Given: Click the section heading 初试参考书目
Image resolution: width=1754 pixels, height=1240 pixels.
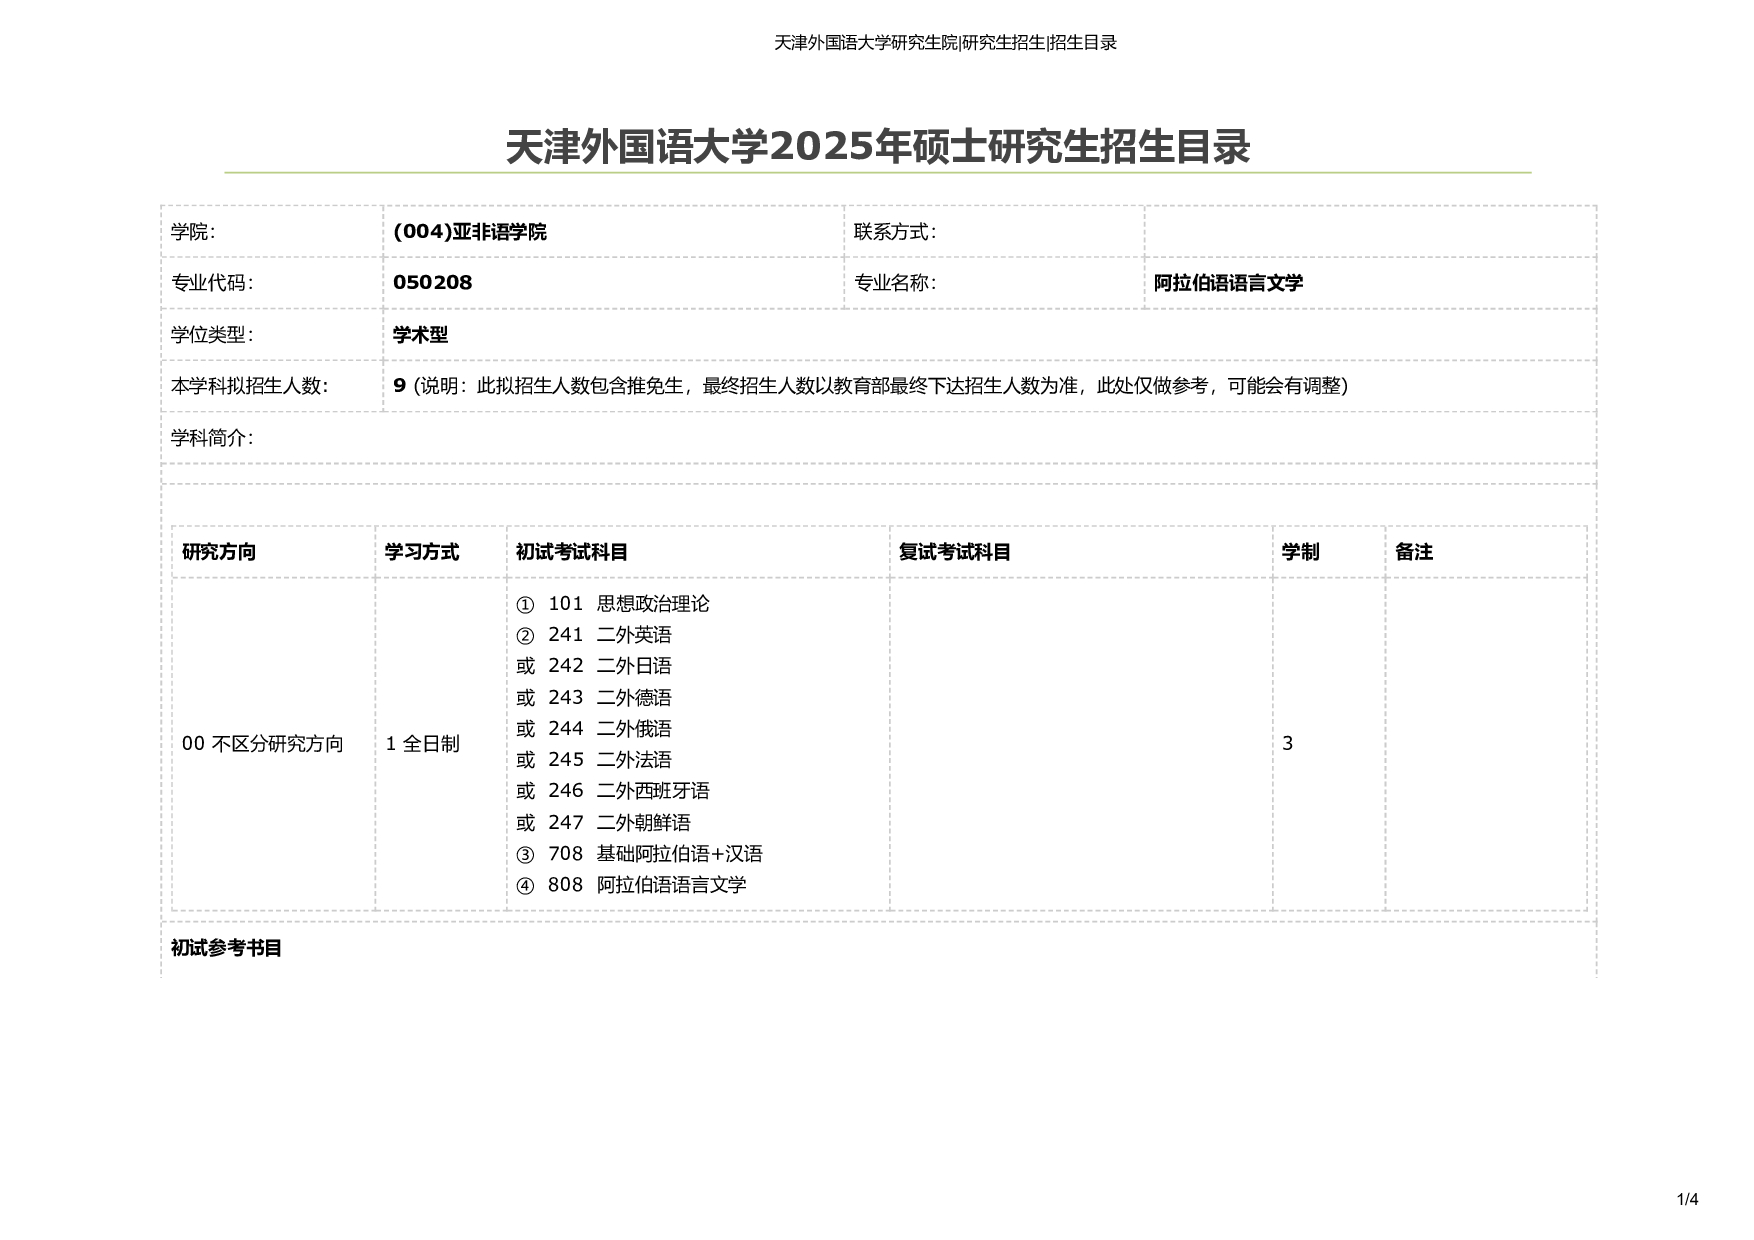Looking at the screenshot, I should pos(227,948).
